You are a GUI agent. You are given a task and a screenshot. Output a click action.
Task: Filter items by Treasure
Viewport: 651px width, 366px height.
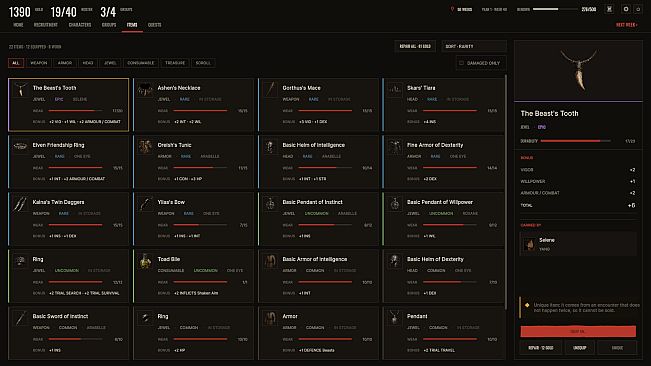175,63
